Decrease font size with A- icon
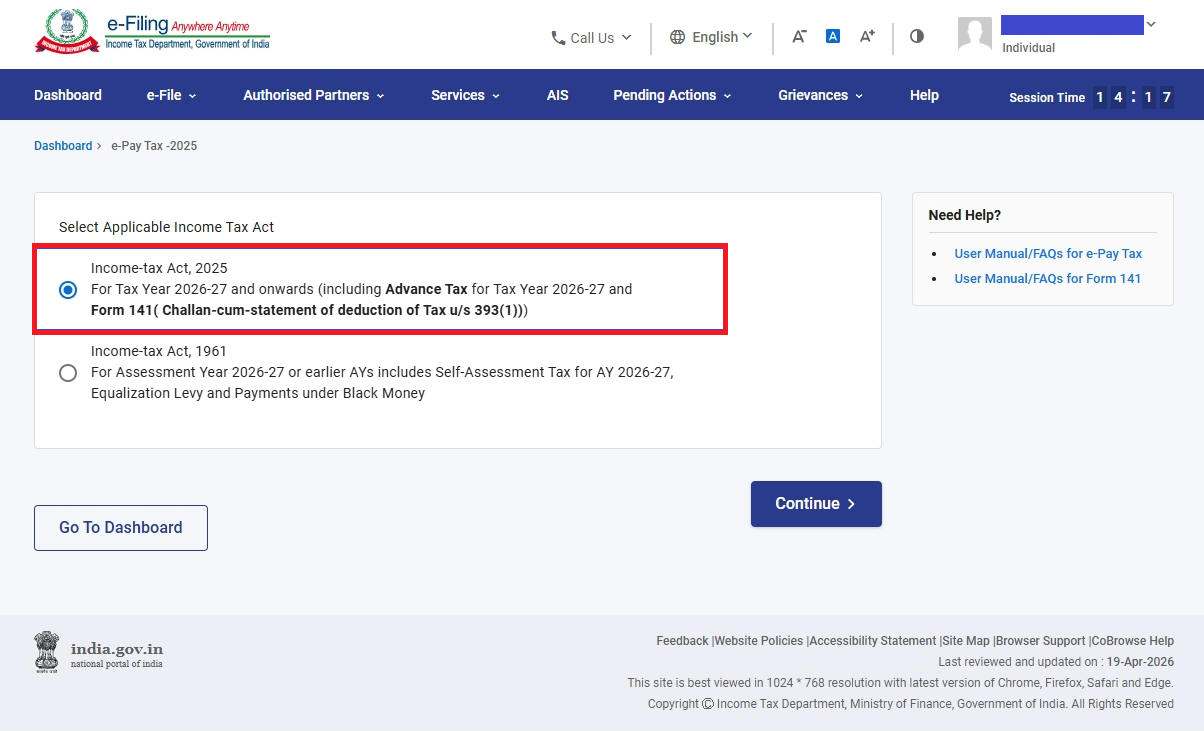Viewport: 1204px width, 731px height. click(x=799, y=36)
